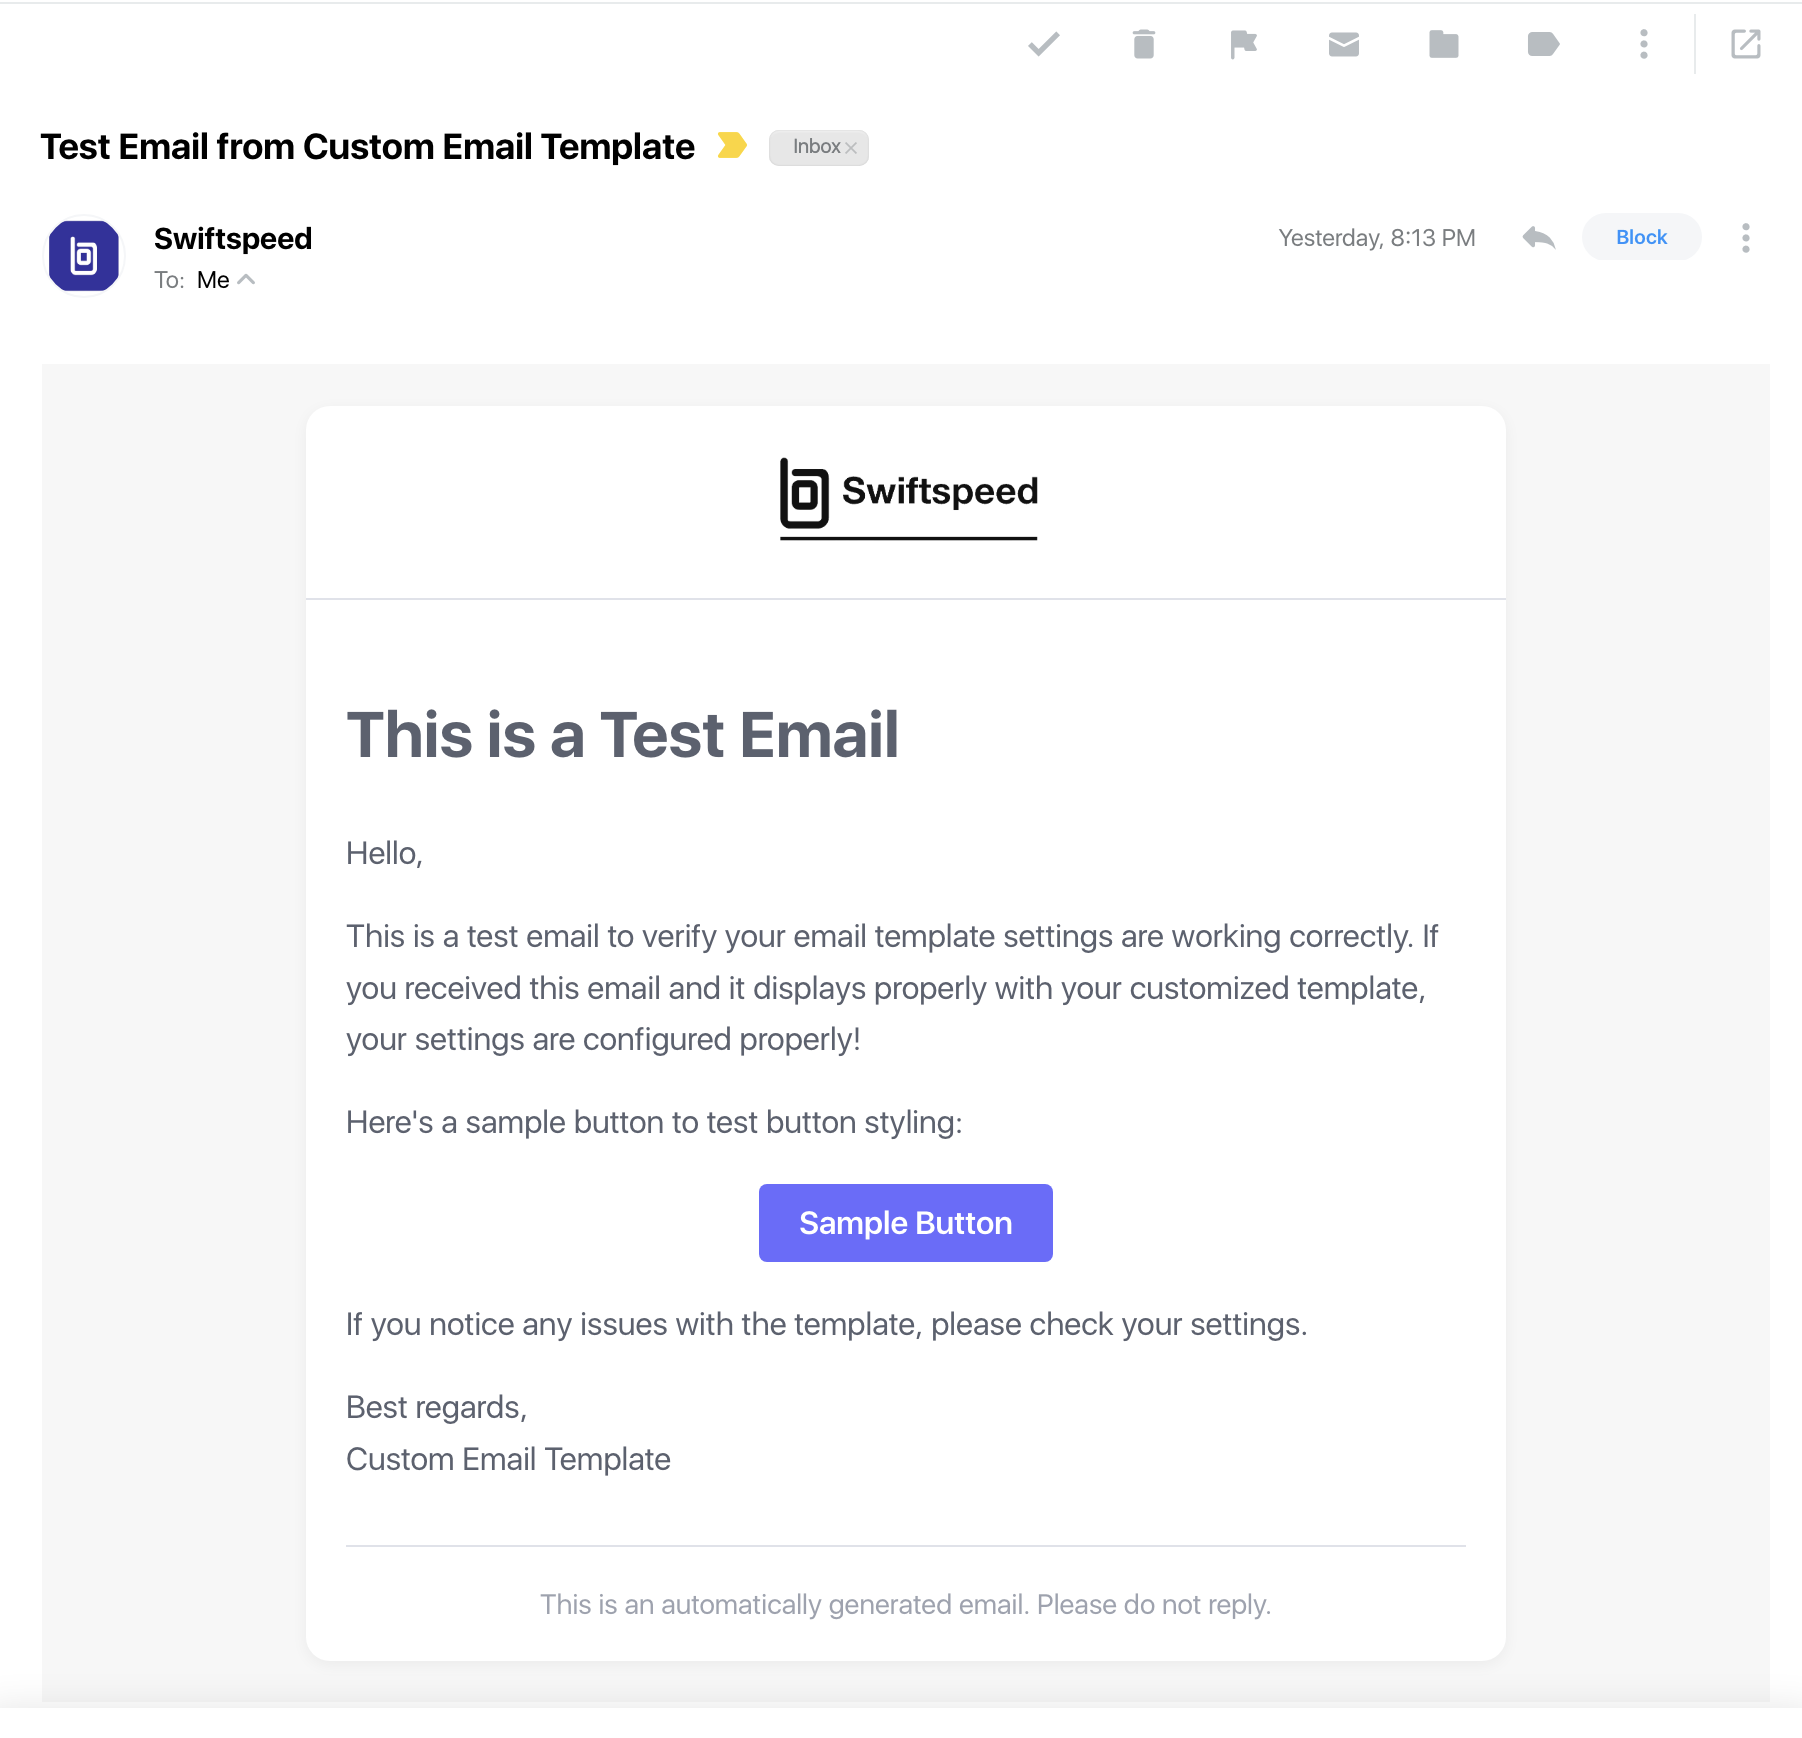Block the sender Swiftspeed
Screen dimensions: 1802x1738
[x=1641, y=237]
